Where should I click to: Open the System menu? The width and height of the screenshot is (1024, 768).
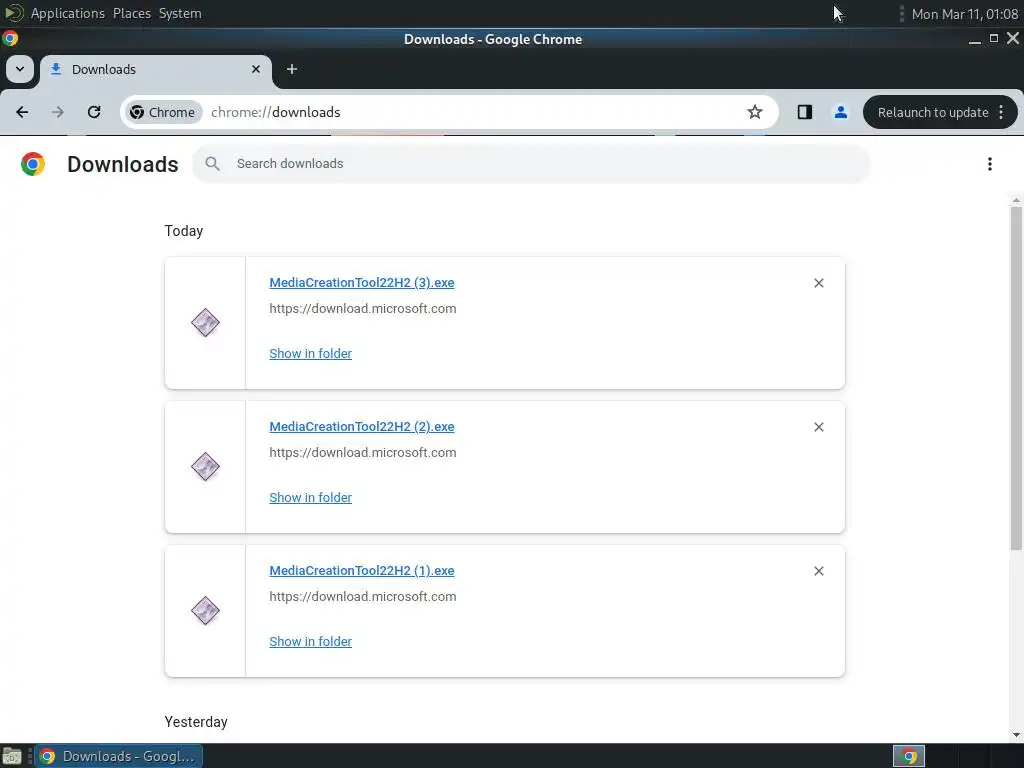pos(180,13)
